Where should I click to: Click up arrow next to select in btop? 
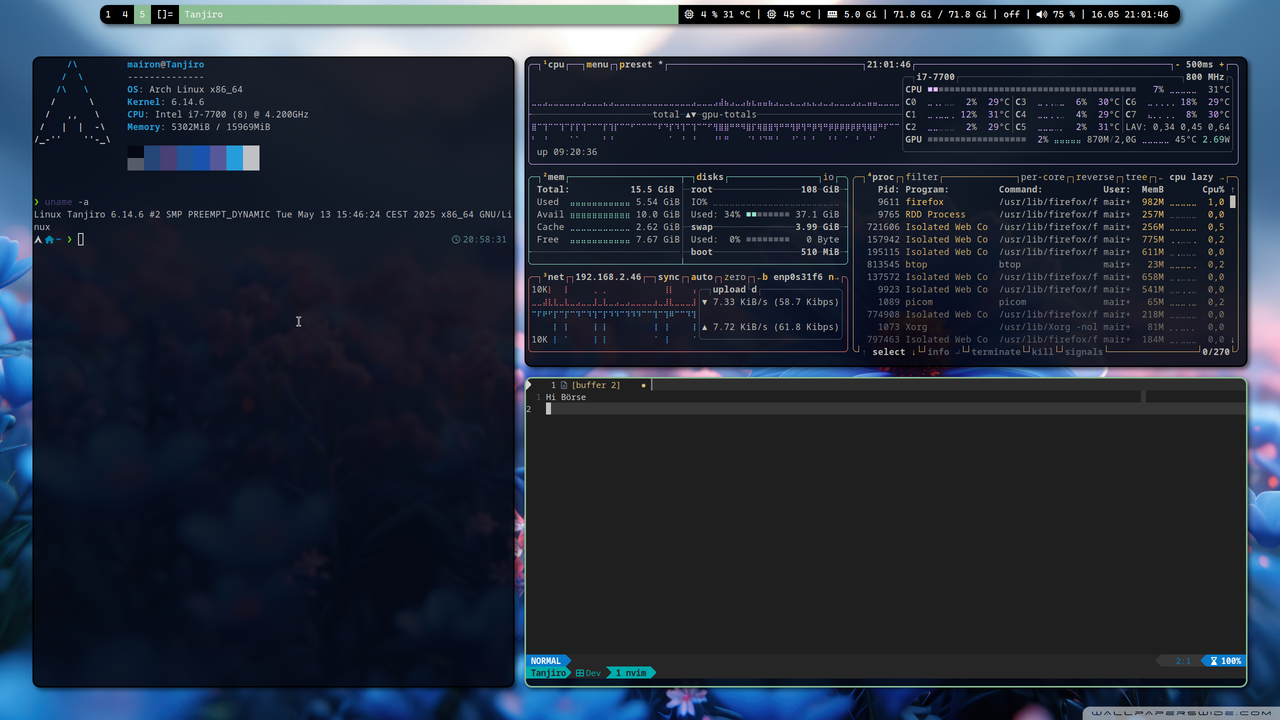point(862,352)
